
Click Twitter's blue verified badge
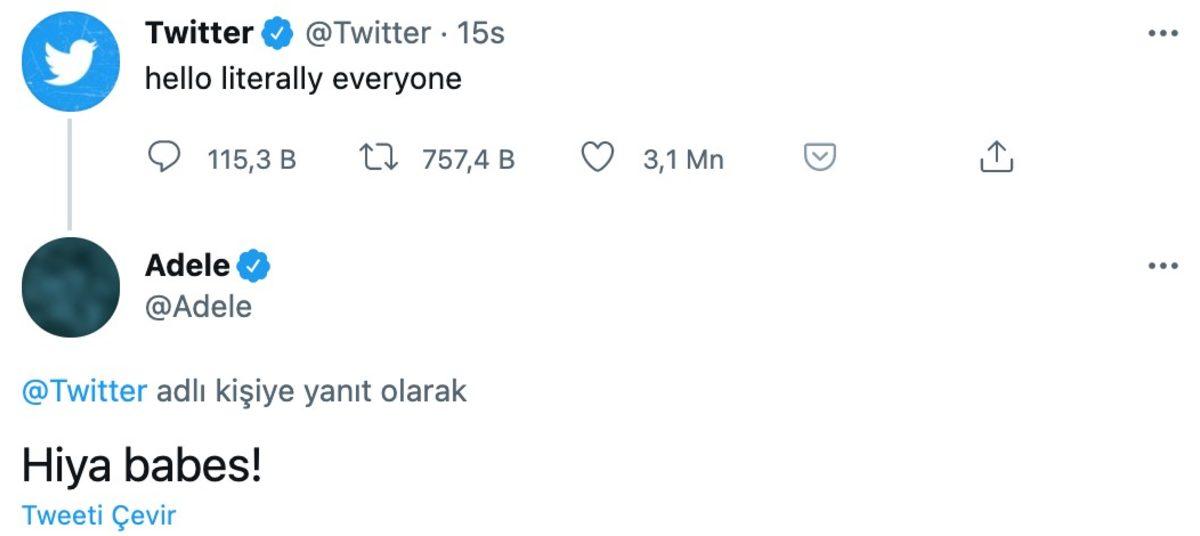(277, 34)
